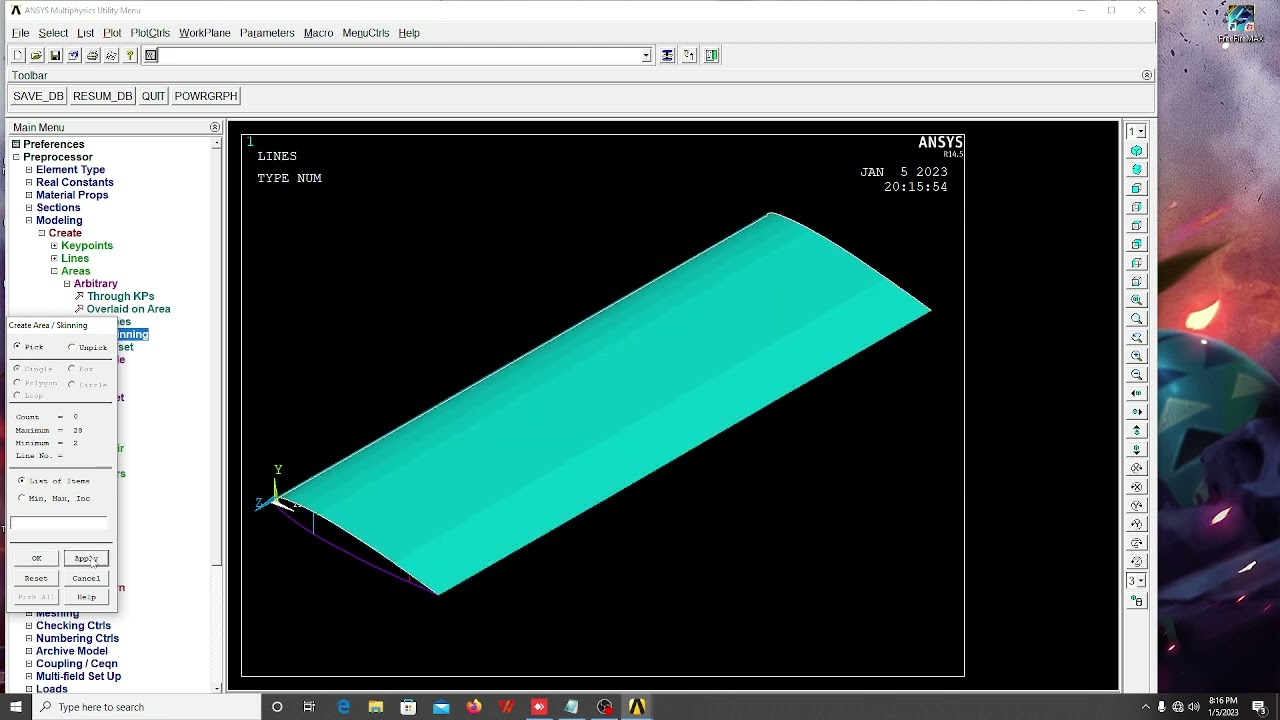The width and height of the screenshot is (1280, 720).
Task: Click the Pan-Zoom-Rotate toolbar icon
Action: click(x=74, y=56)
